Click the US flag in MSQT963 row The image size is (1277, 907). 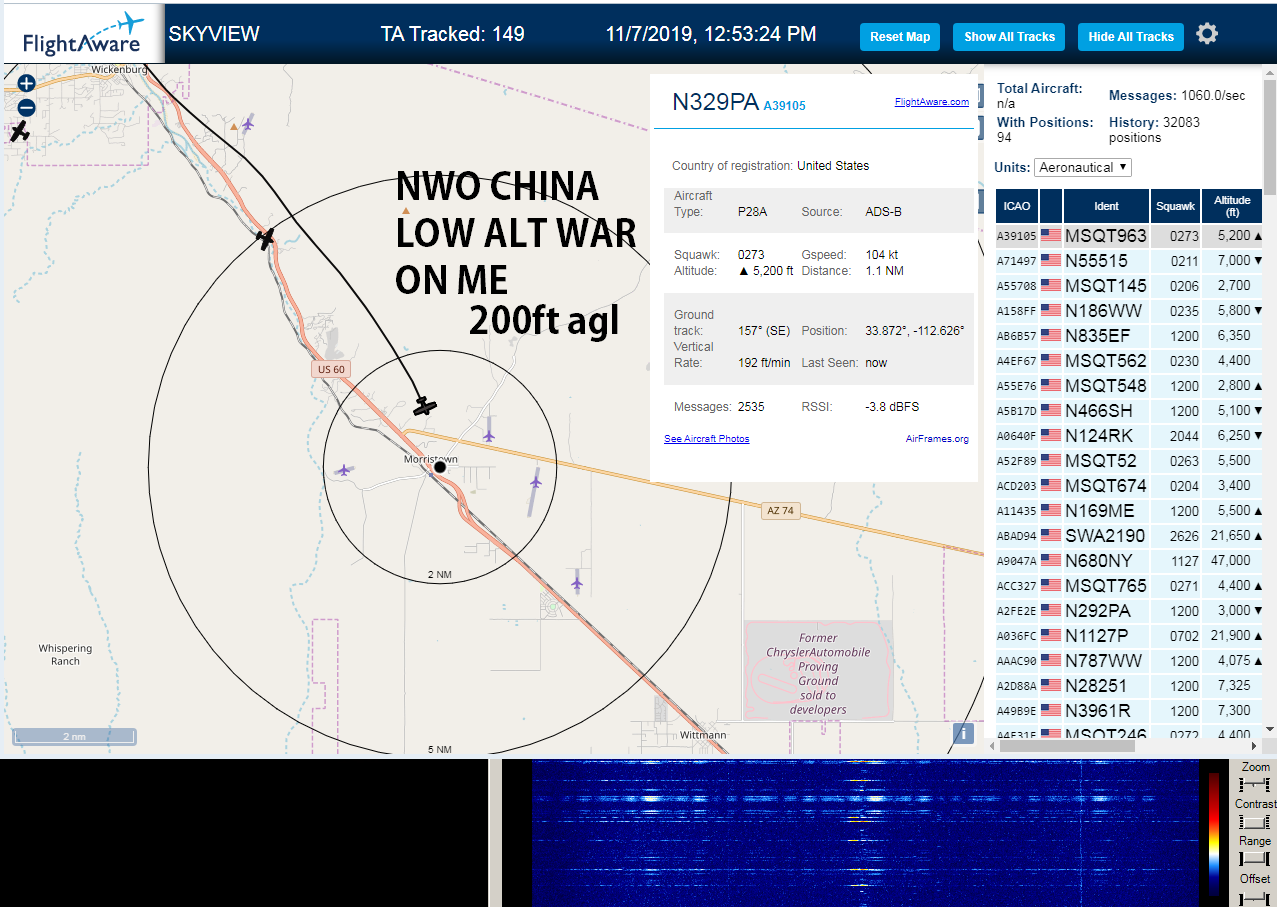[1051, 236]
